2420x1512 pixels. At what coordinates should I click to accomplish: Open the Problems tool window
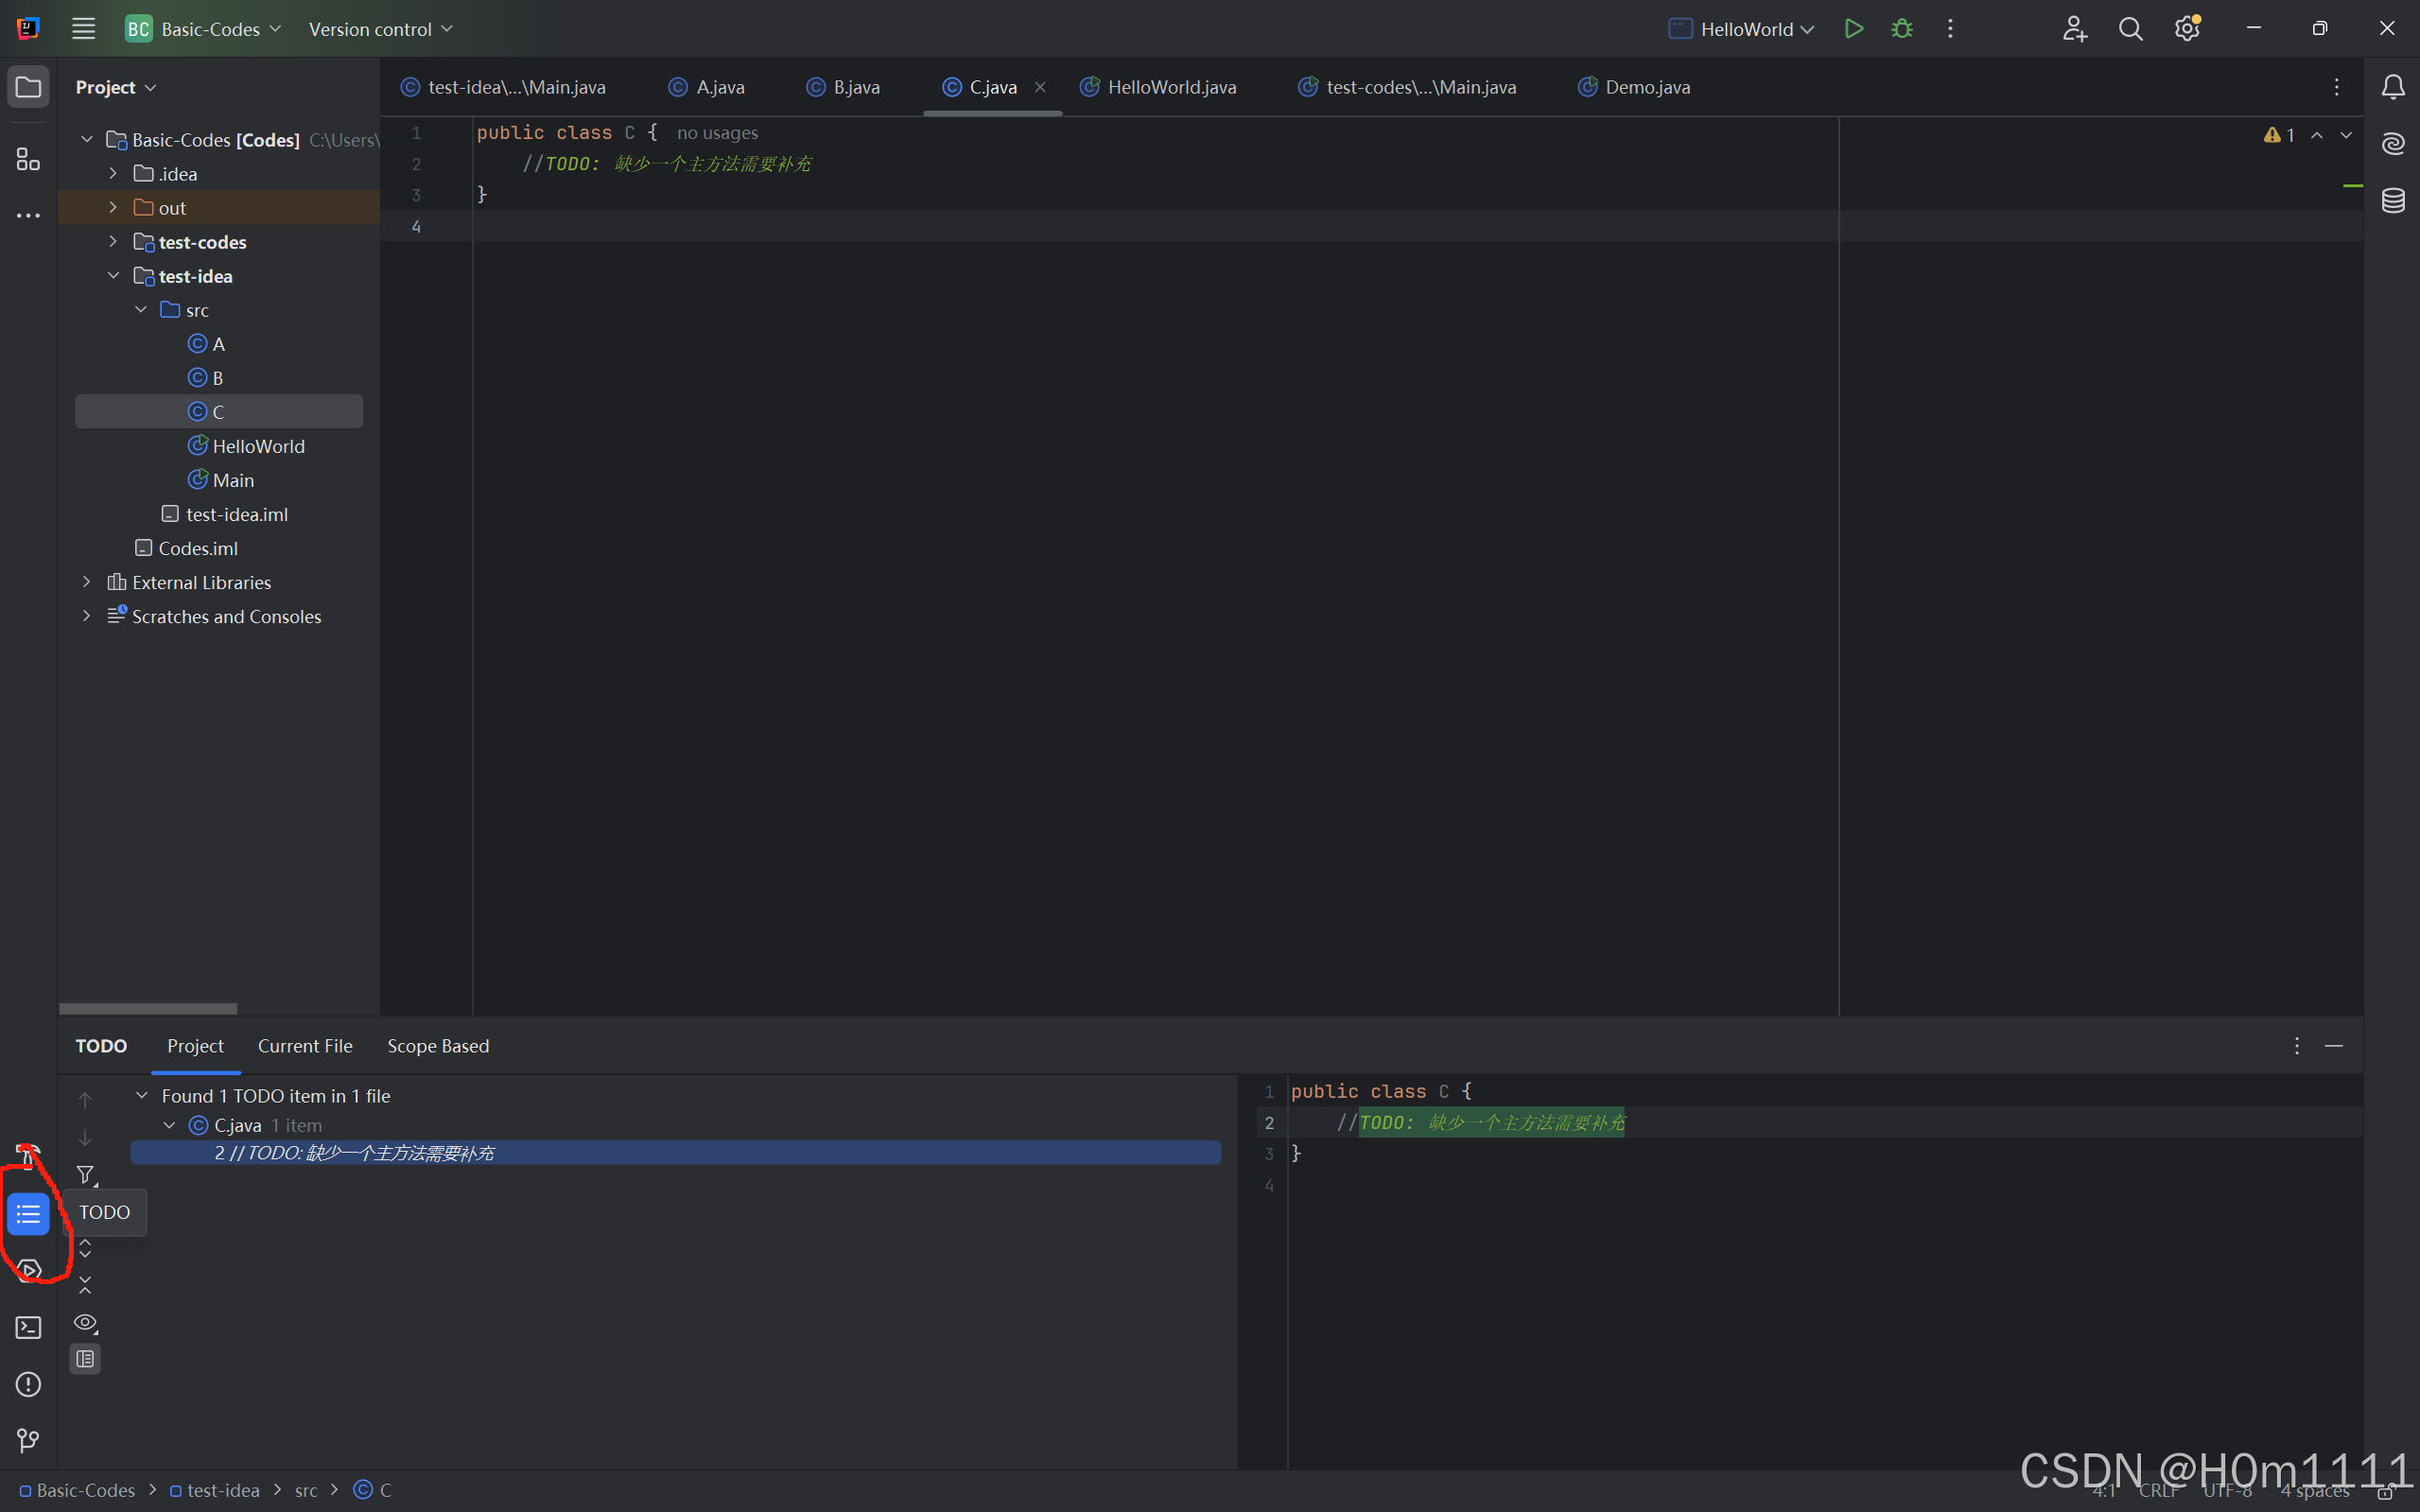point(27,1384)
